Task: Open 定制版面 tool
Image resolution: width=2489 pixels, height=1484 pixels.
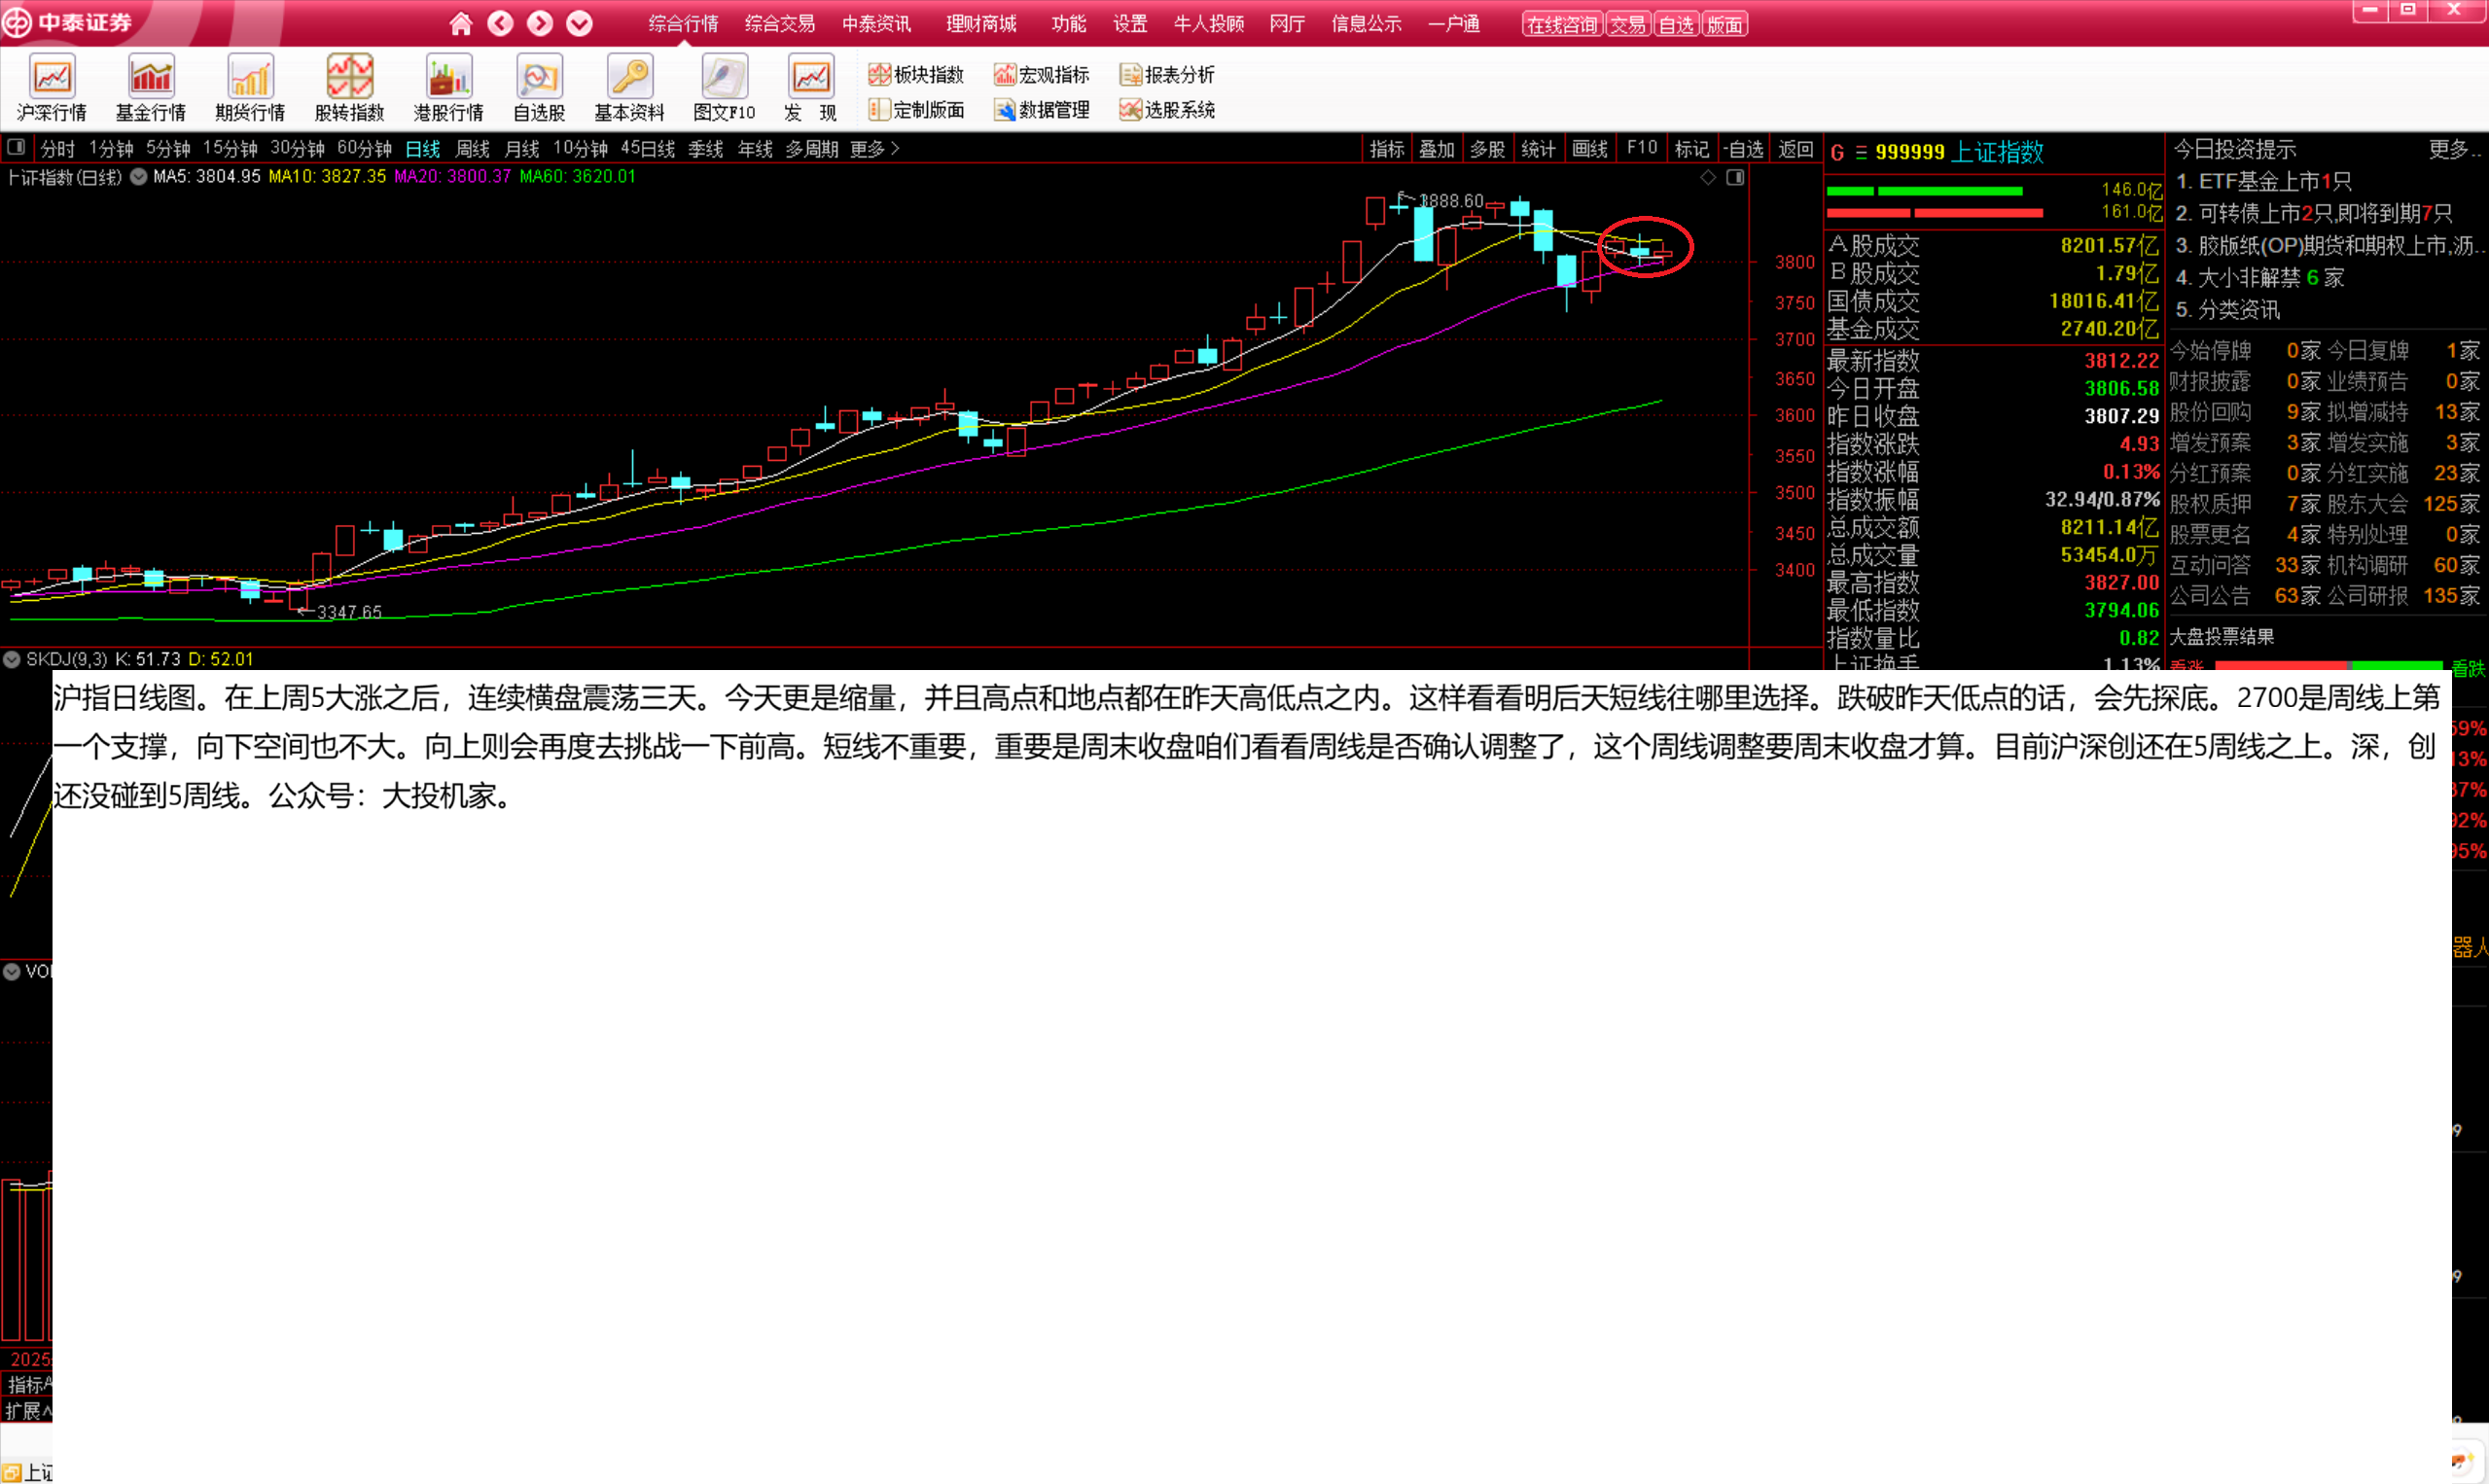Action: 916,109
